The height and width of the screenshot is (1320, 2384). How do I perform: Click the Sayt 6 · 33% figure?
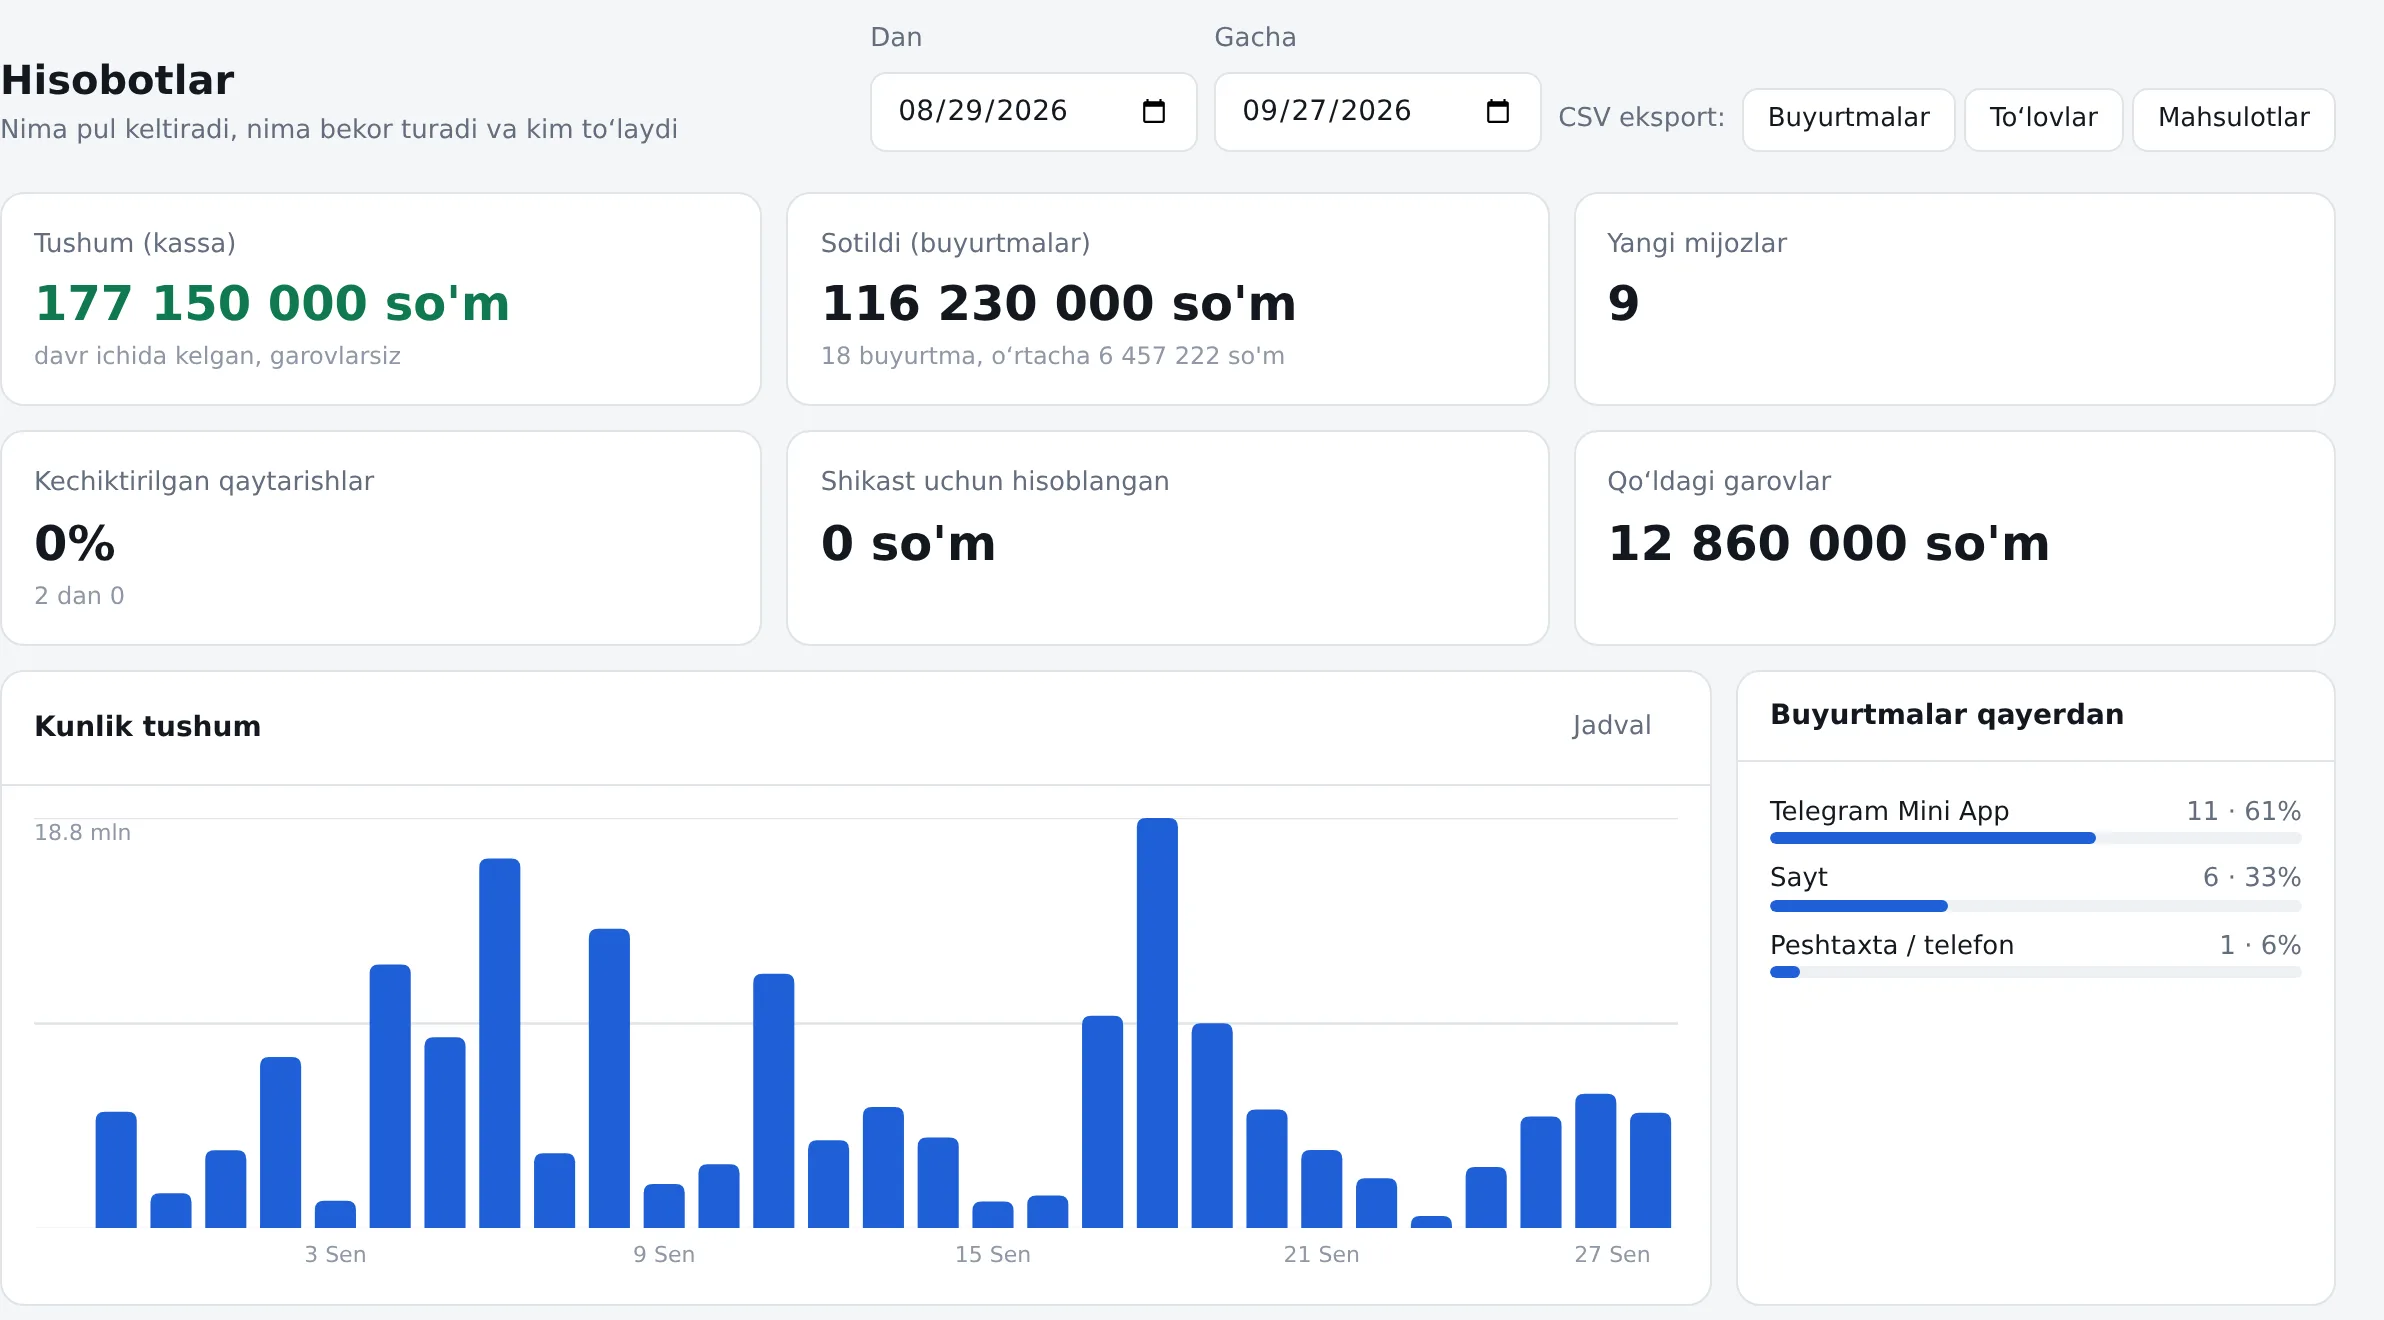[x=2251, y=877]
